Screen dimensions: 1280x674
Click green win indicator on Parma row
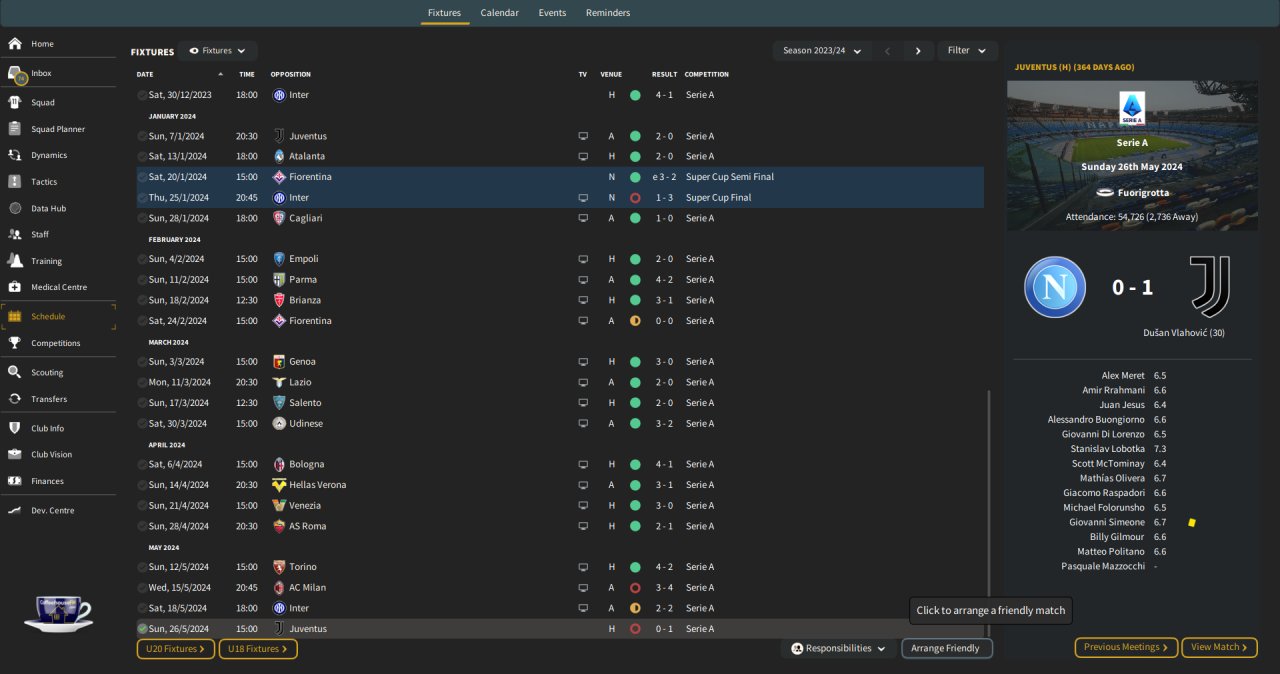[x=635, y=280]
